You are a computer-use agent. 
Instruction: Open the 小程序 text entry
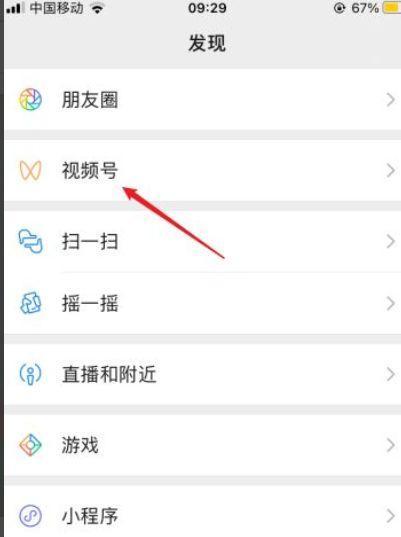pos(90,516)
